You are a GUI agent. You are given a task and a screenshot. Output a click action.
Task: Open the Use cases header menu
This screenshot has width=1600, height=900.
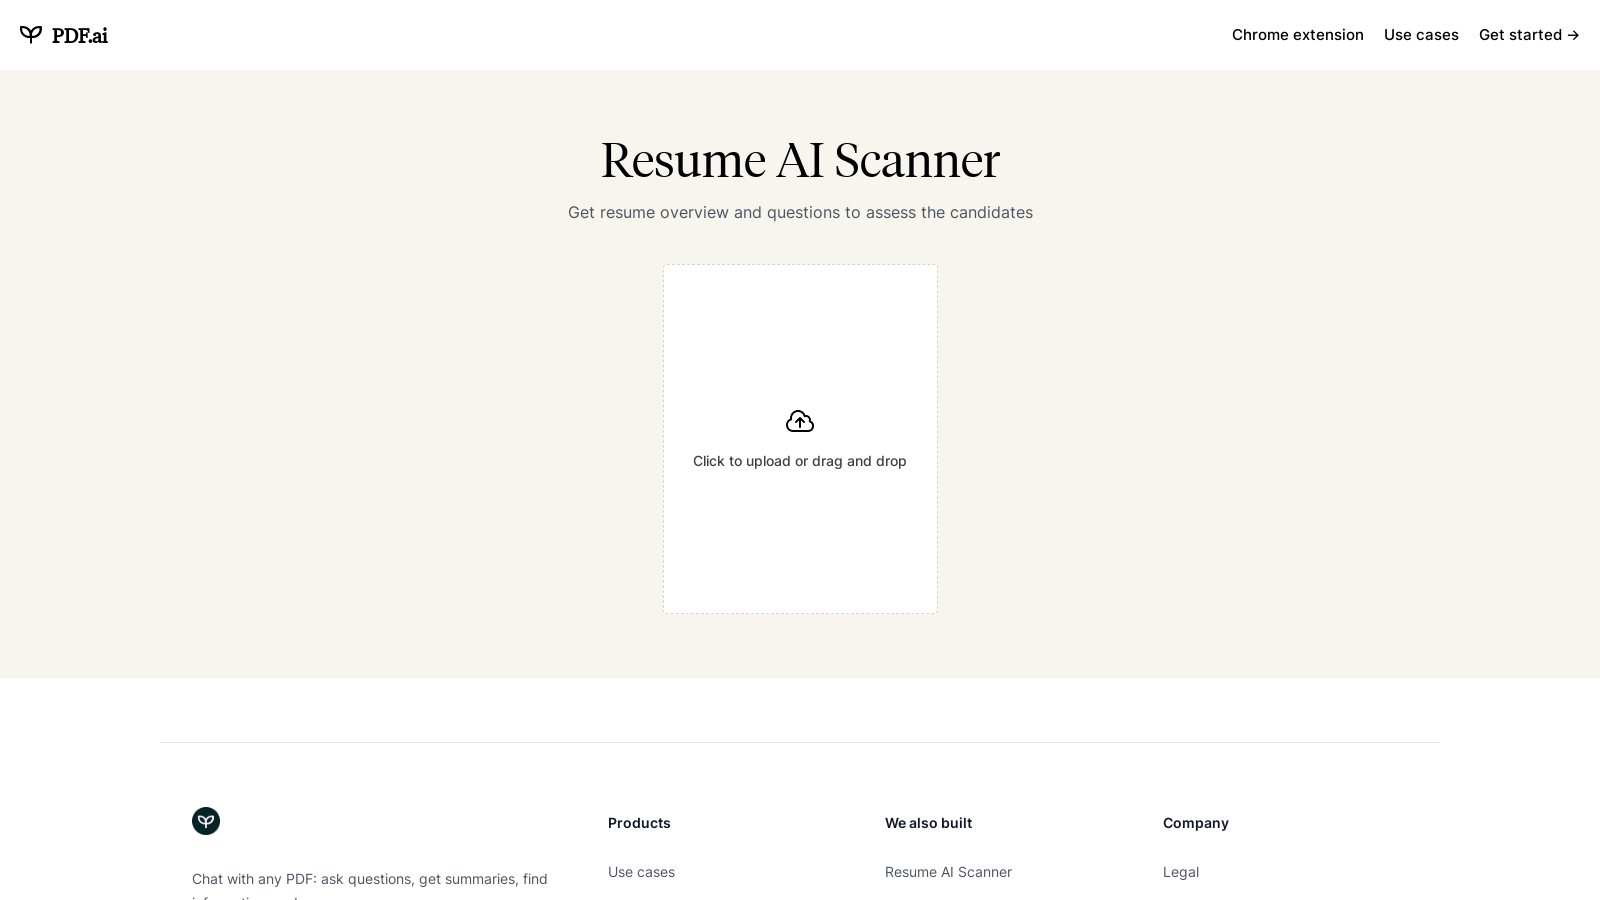(1421, 35)
